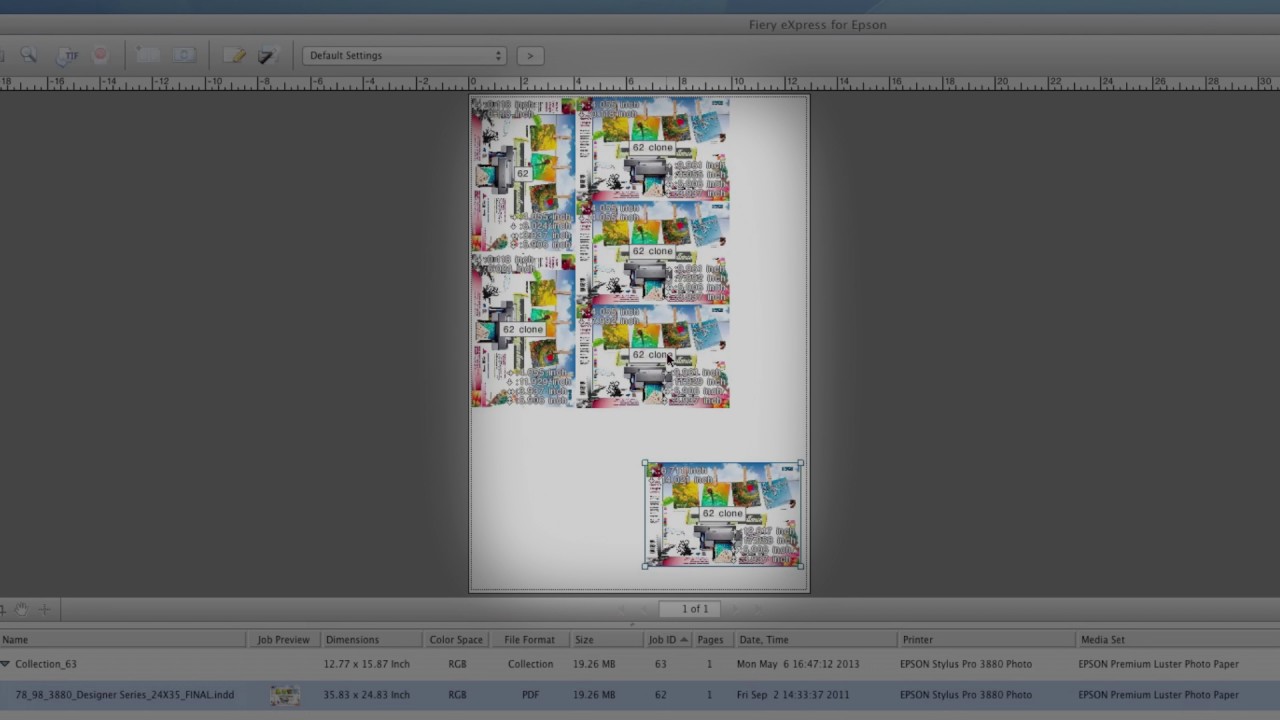The image size is (1280, 720).
Task: Click the "62" label on top-left image
Action: coord(522,174)
